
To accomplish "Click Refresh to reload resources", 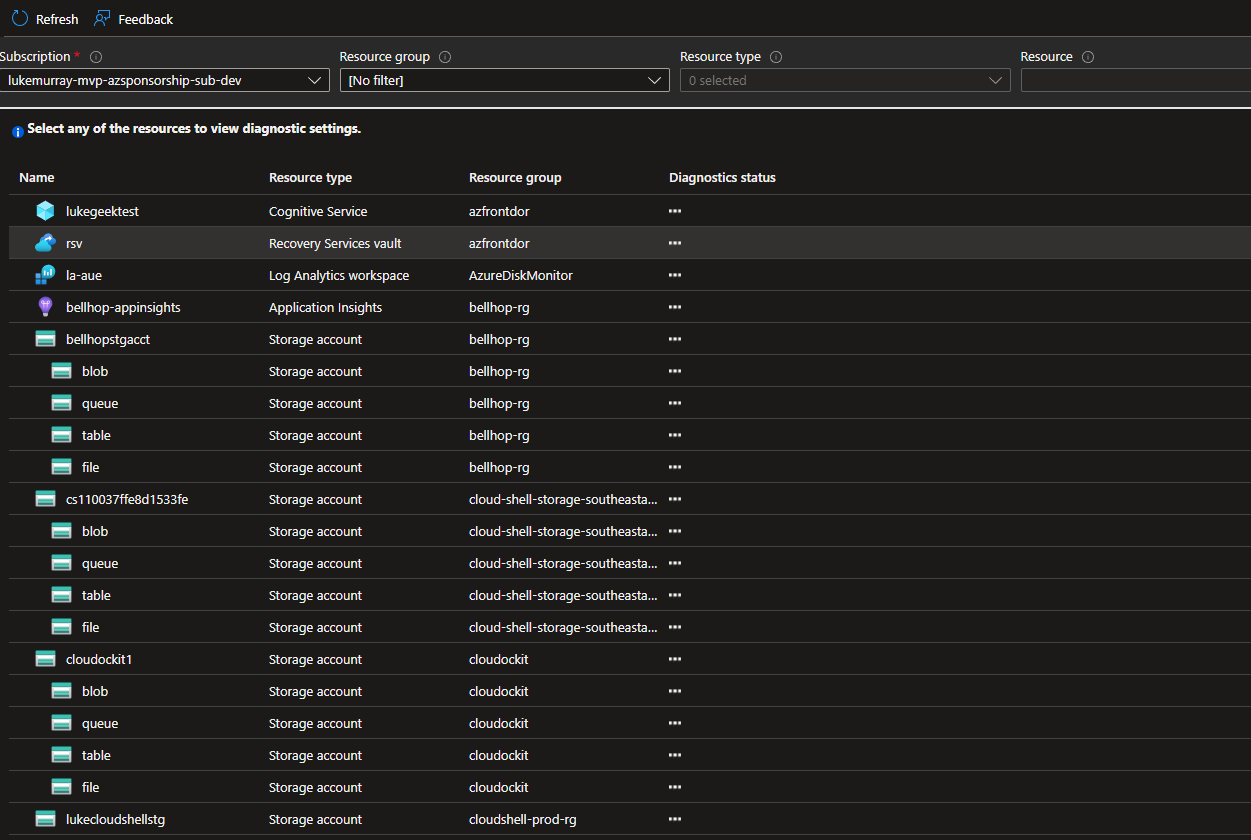I will pyautogui.click(x=44, y=18).
